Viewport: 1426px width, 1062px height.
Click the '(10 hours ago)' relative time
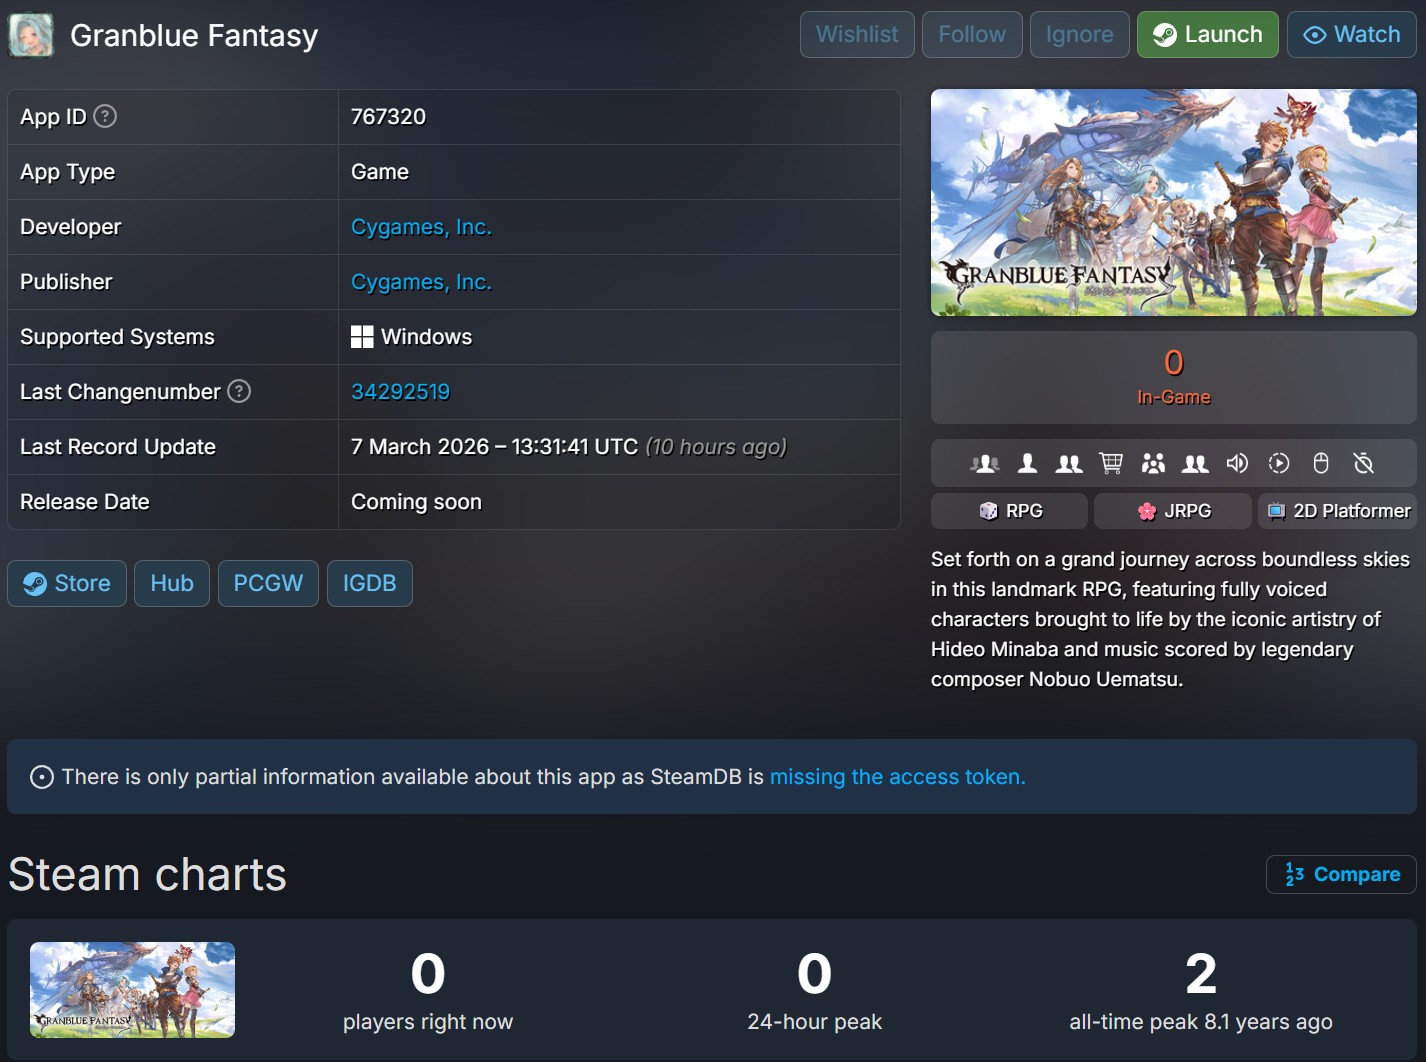pos(716,447)
